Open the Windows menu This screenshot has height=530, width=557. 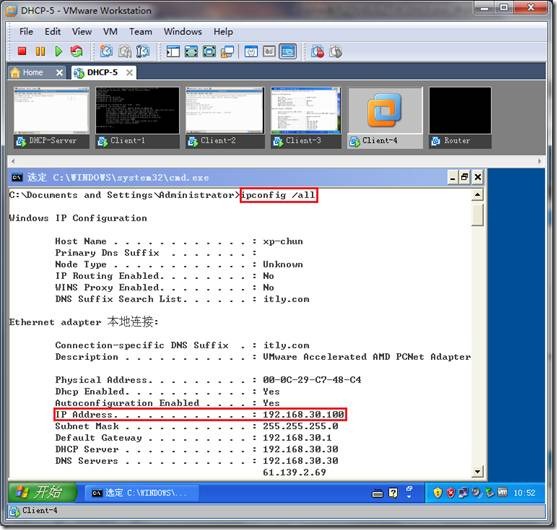(183, 32)
